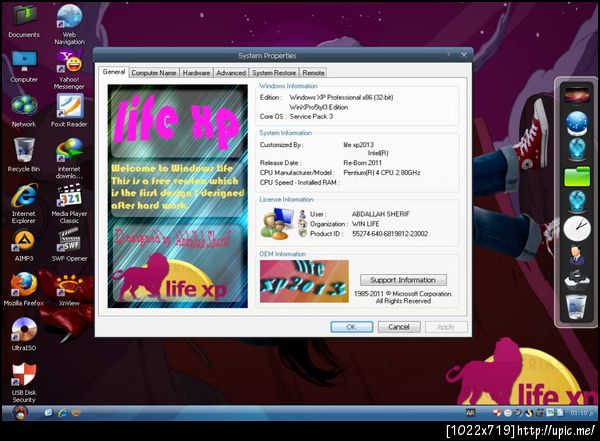Open USB Disk Security shortcut
This screenshot has height=441, width=600.
coord(24,382)
